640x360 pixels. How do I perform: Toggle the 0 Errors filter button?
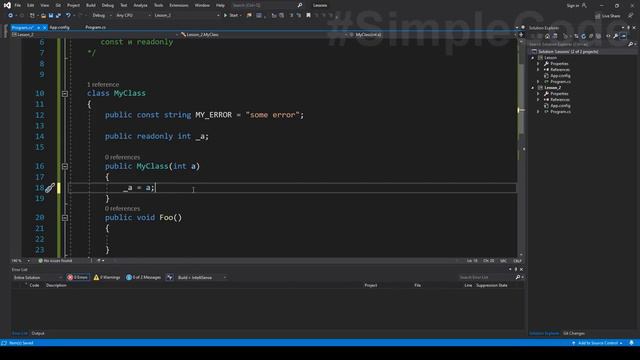pyautogui.click(x=78, y=277)
